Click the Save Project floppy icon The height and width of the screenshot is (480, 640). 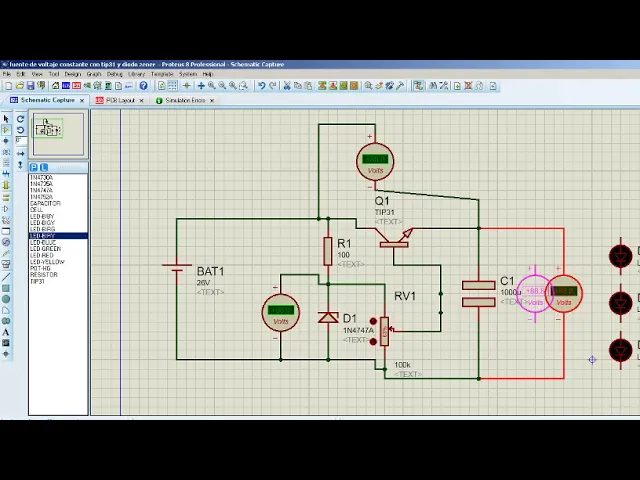30,86
